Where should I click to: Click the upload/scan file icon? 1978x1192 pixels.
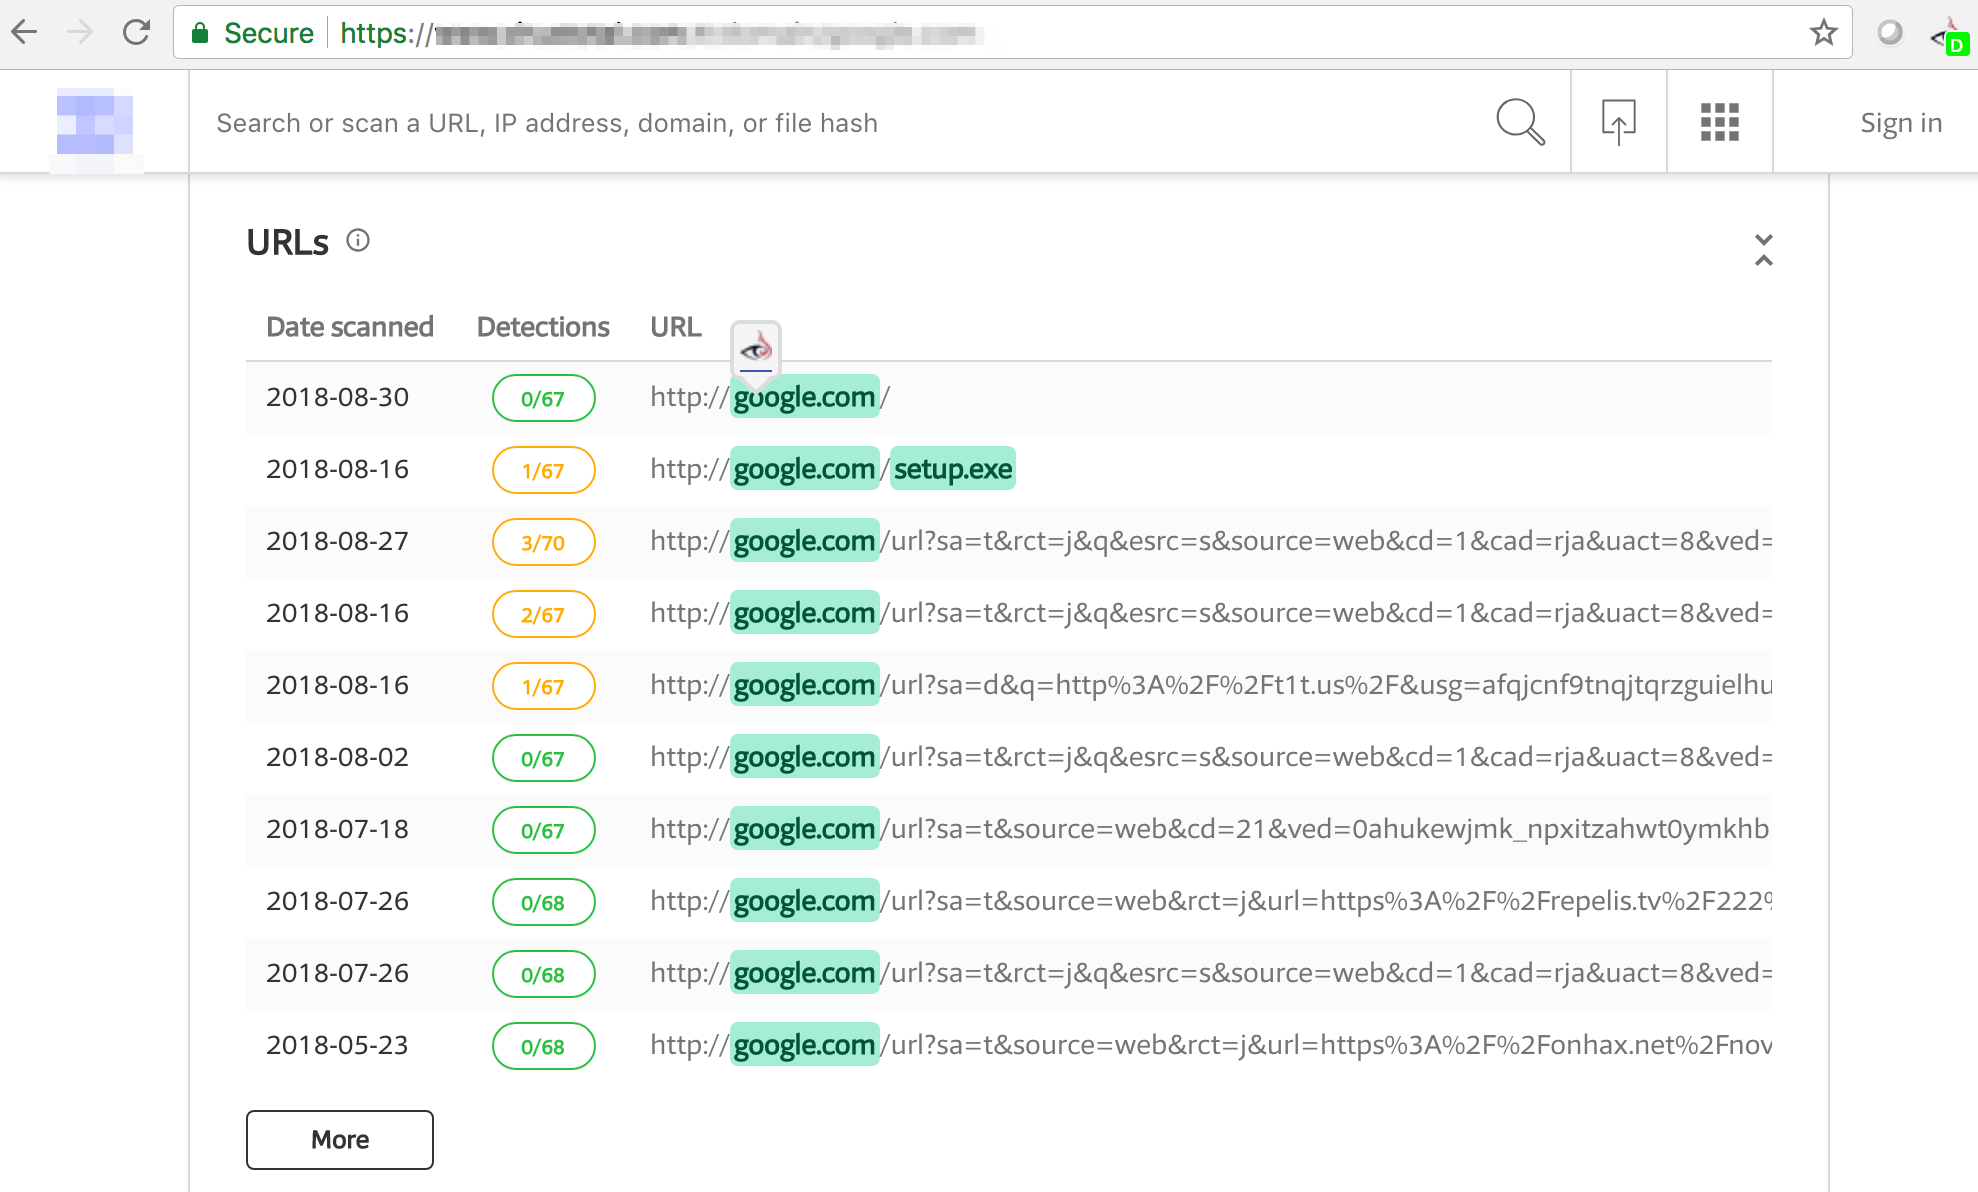tap(1619, 123)
